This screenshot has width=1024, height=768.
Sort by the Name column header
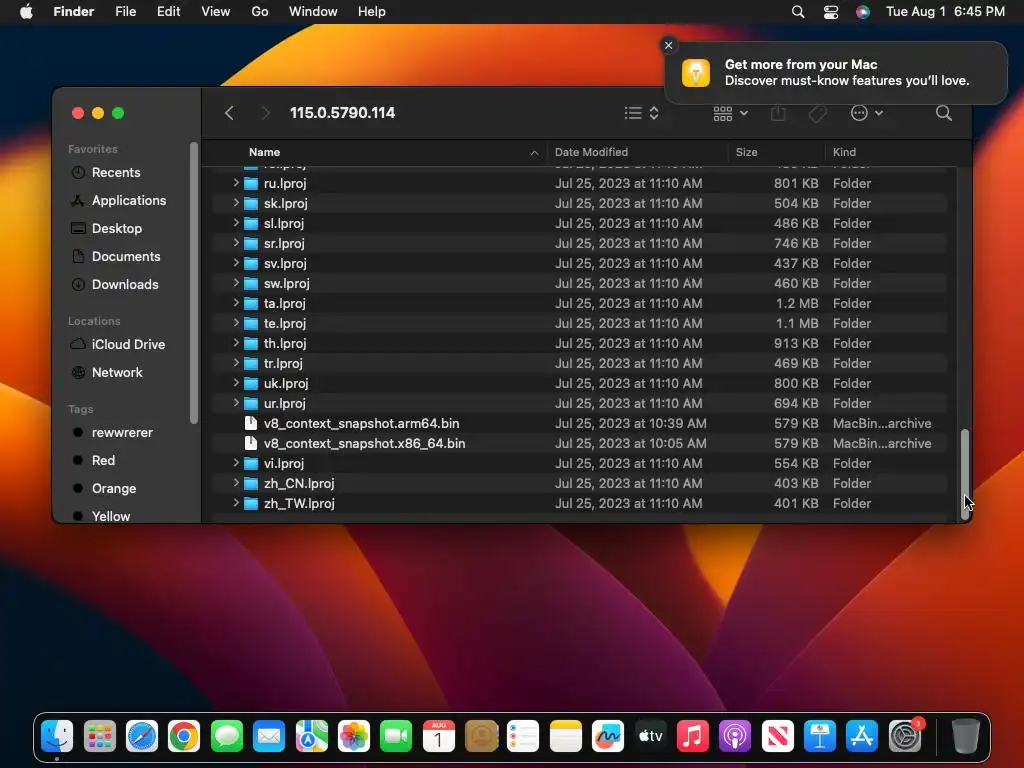264,152
